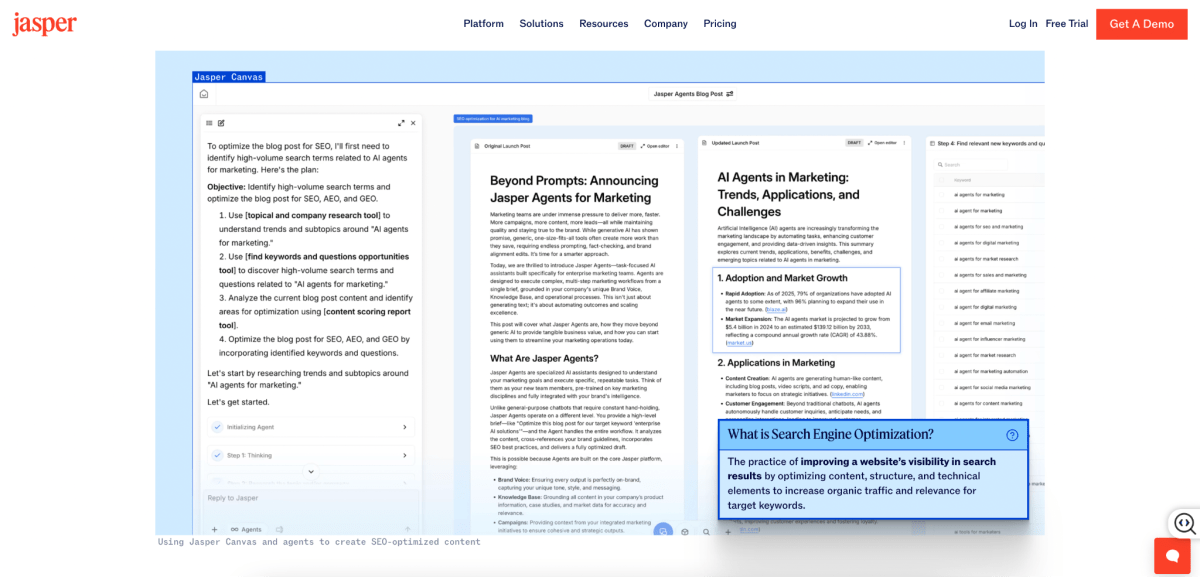
Task: Close the agent chat panel
Action: (x=413, y=123)
